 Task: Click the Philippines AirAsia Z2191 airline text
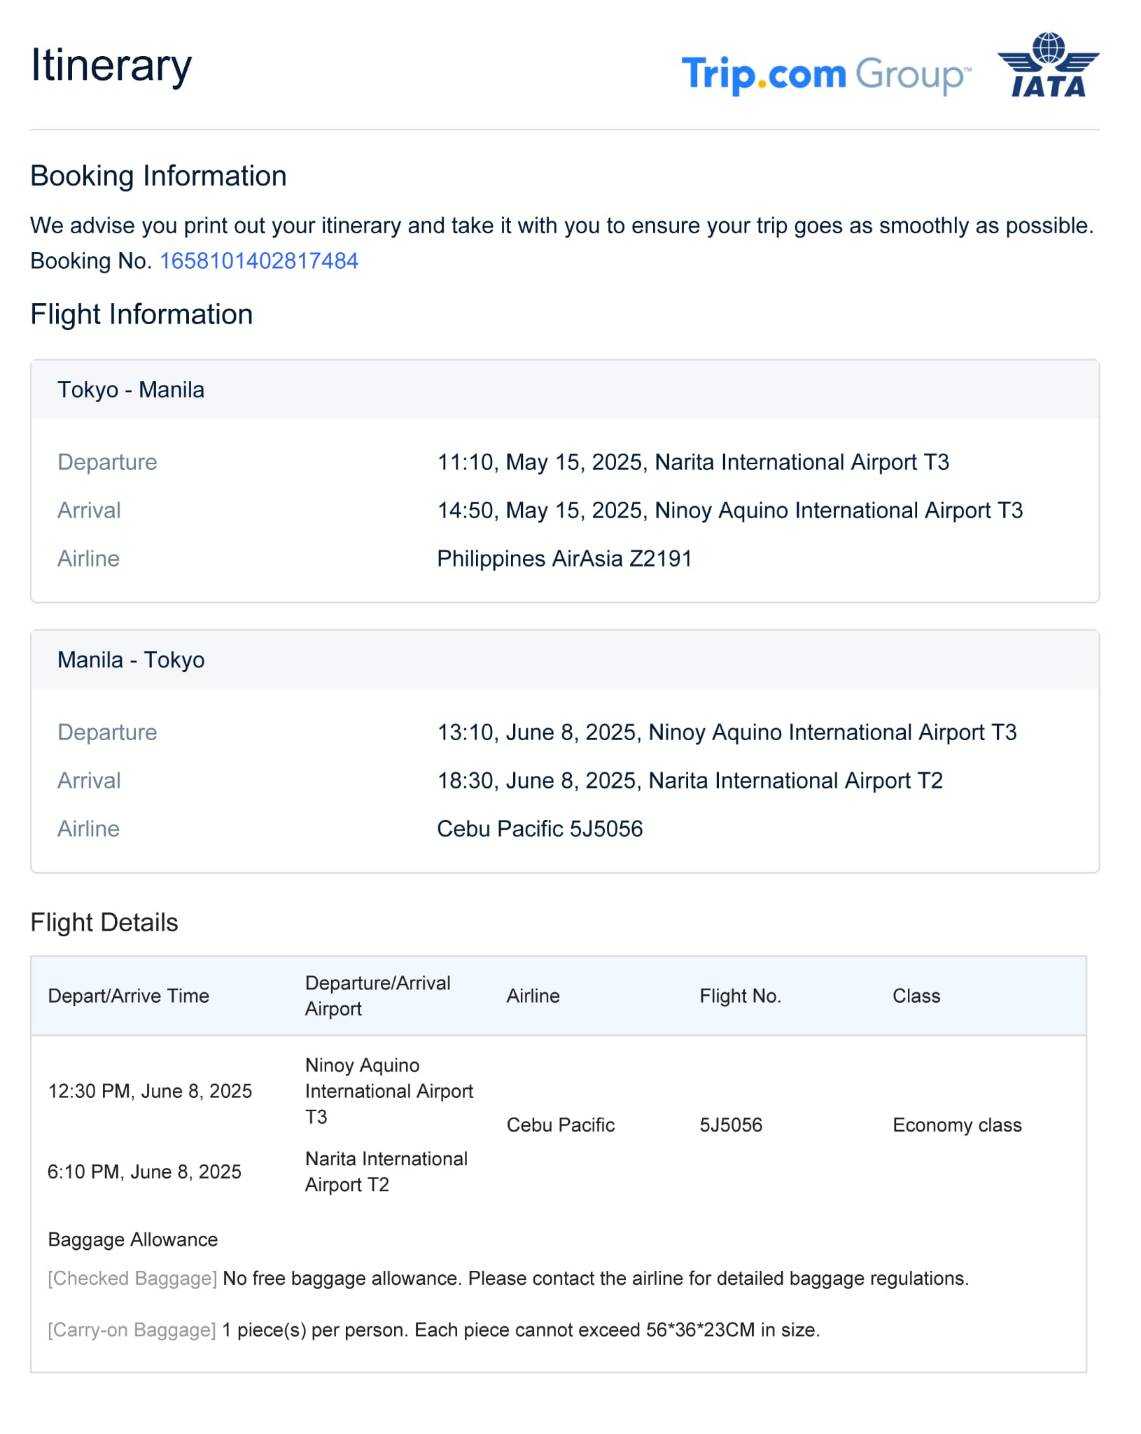point(564,559)
